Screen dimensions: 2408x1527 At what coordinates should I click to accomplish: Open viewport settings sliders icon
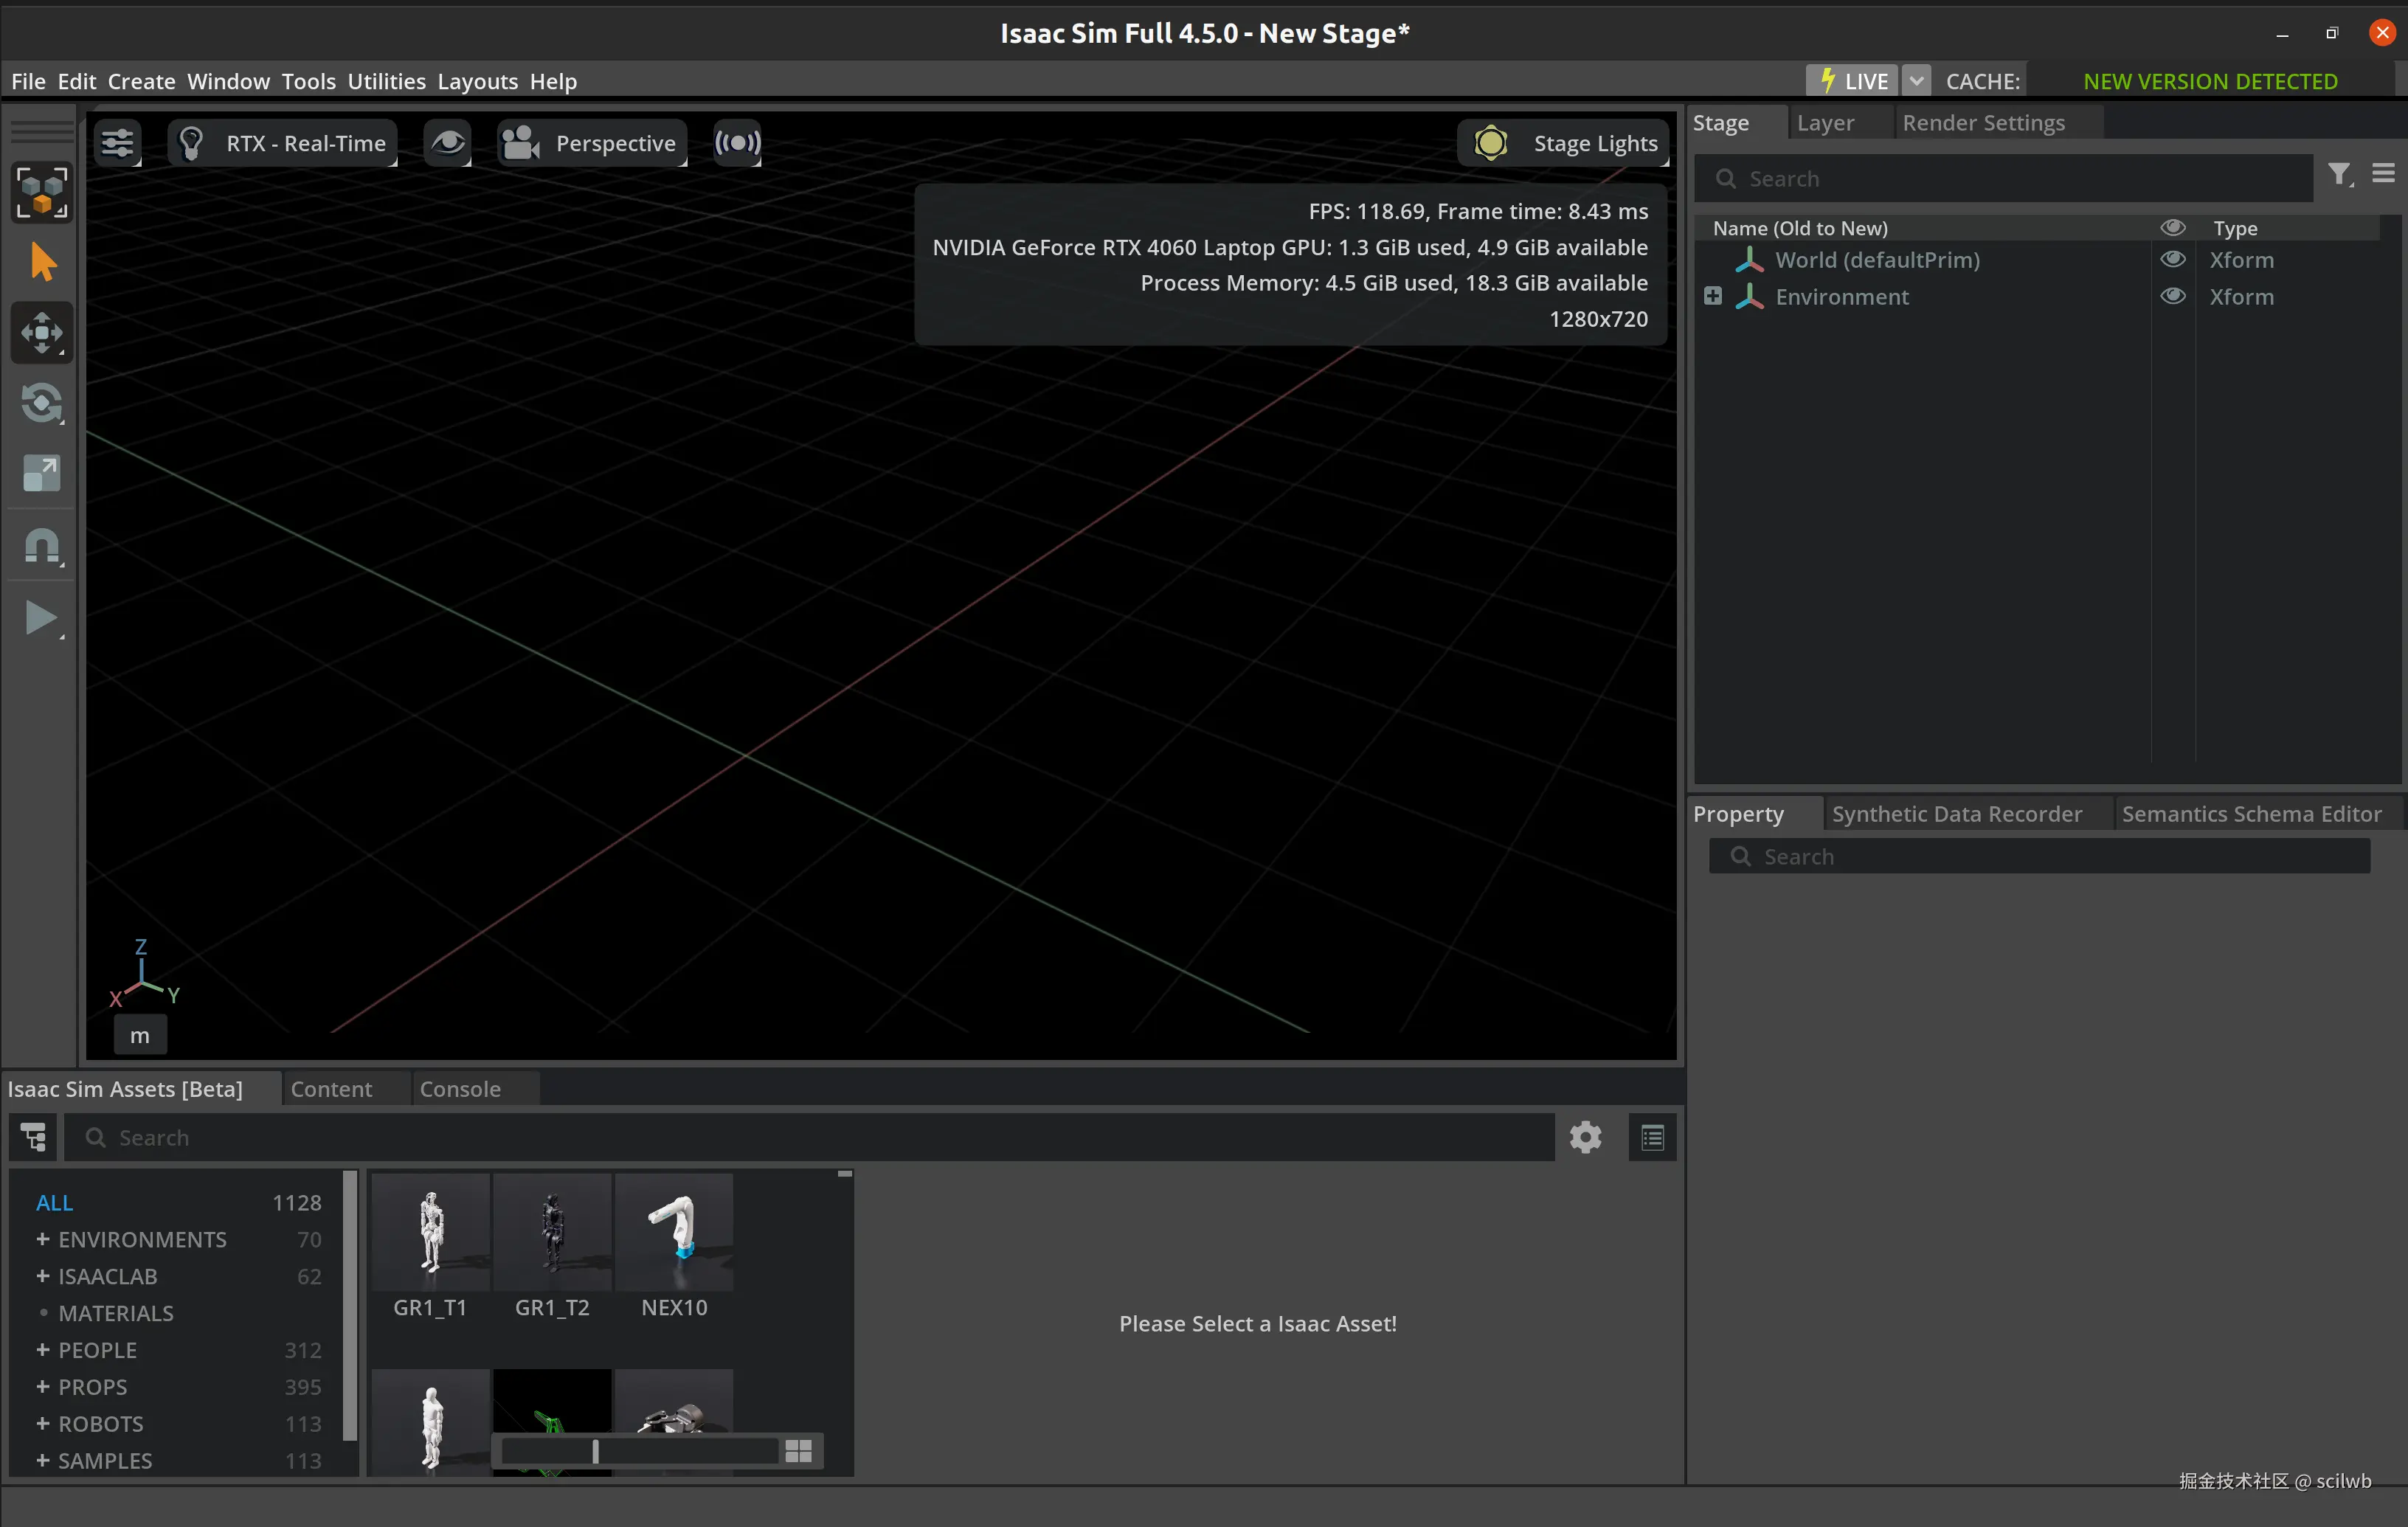point(117,143)
